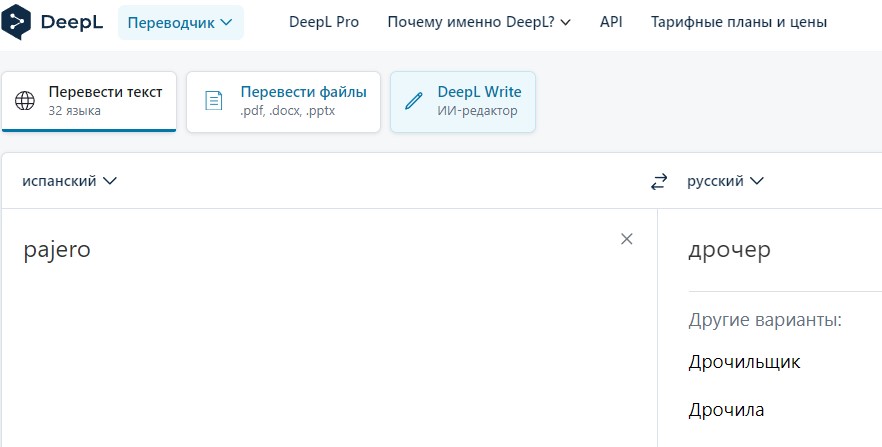The width and height of the screenshot is (882, 447).
Task: Open DeepL Pro page
Action: pyautogui.click(x=324, y=22)
